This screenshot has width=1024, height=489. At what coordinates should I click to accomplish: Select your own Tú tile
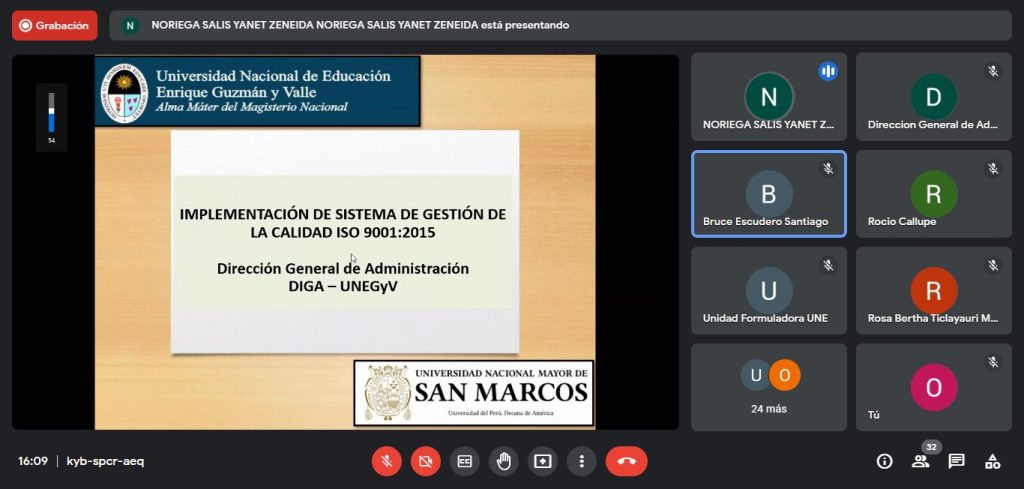pyautogui.click(x=934, y=387)
